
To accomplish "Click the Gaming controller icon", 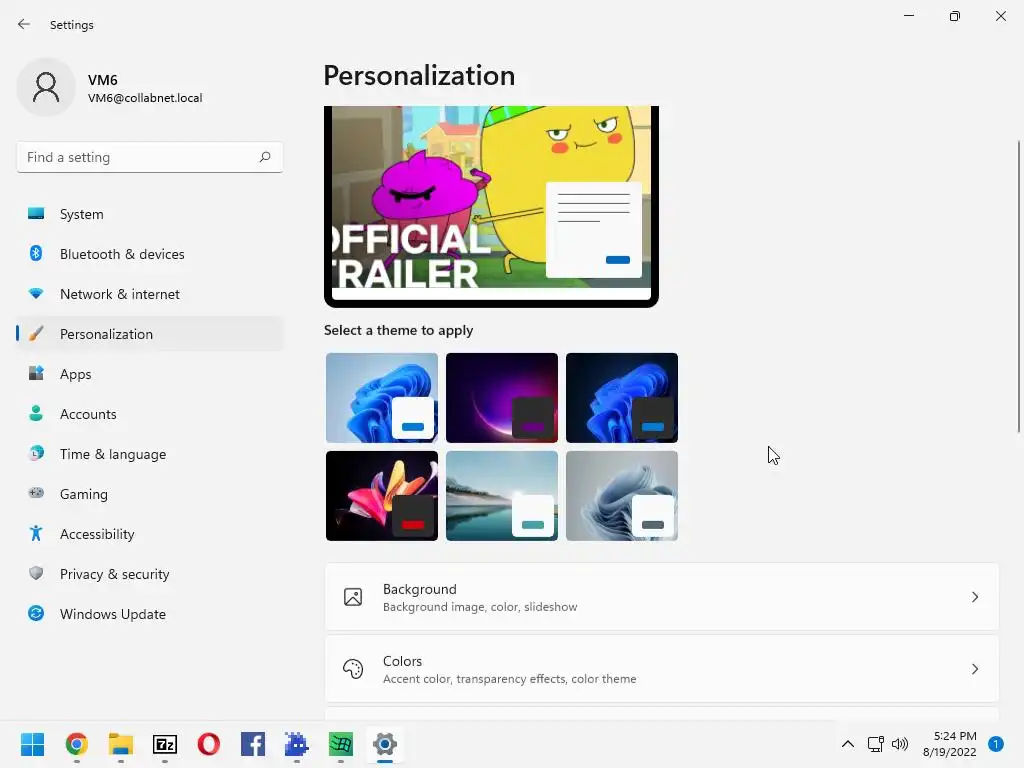I will pyautogui.click(x=36, y=493).
